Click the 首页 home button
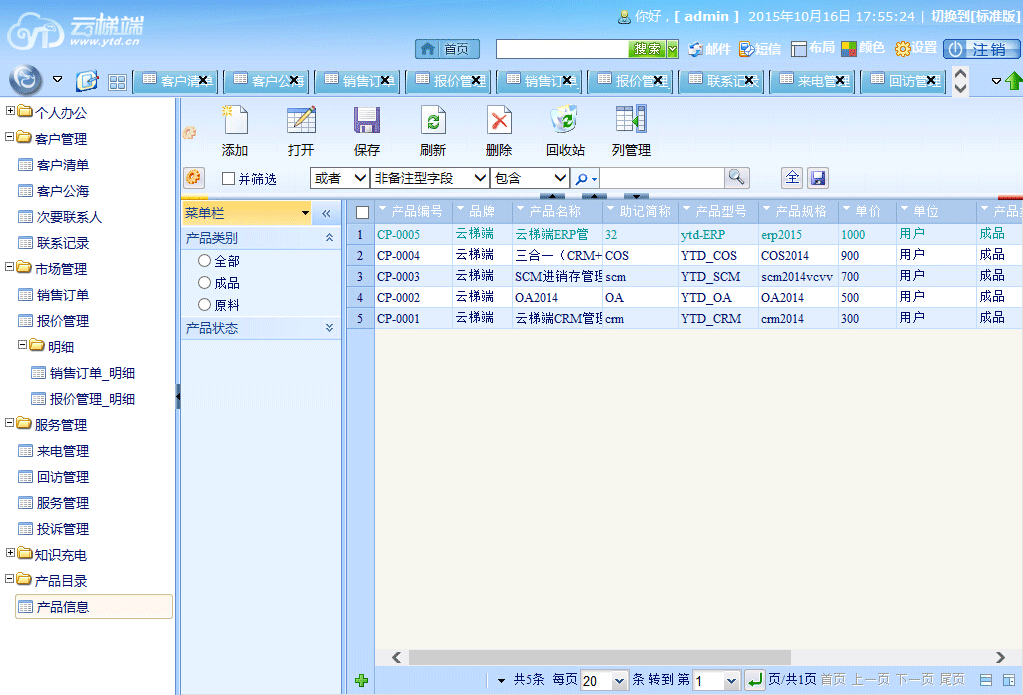This screenshot has width=1023, height=695. [x=447, y=49]
